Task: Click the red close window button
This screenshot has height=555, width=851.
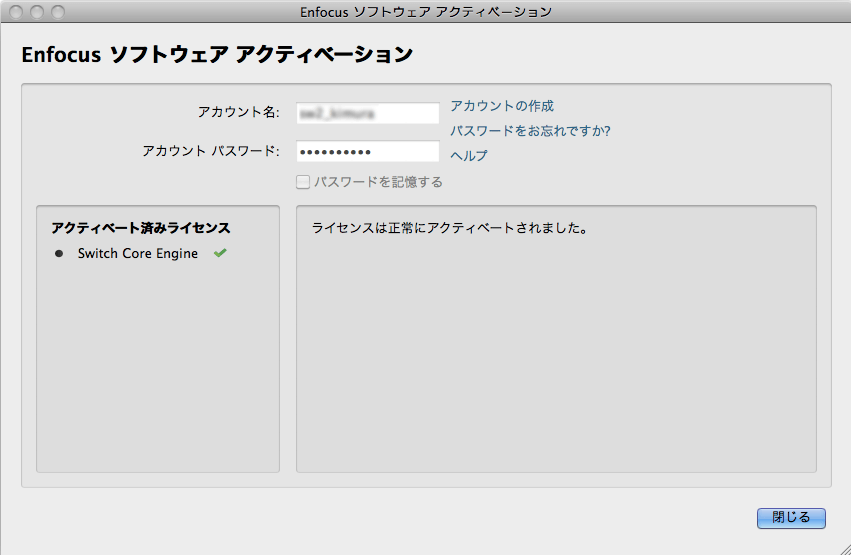Action: (16, 11)
